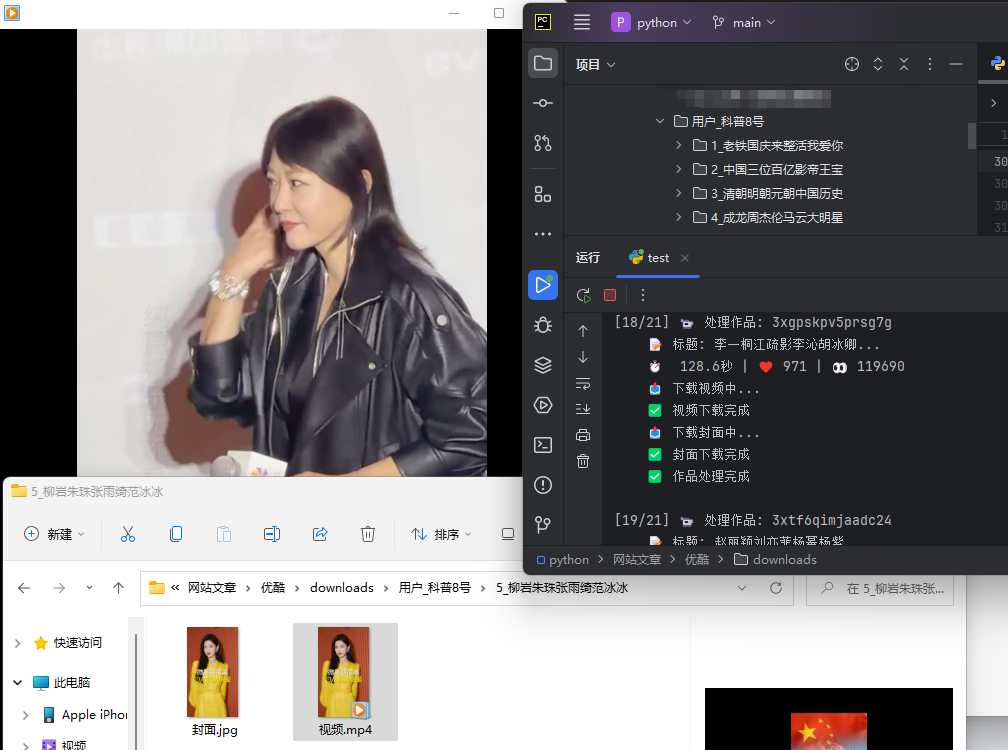Open the 排序 sort dropdown in Explorer

441,534
